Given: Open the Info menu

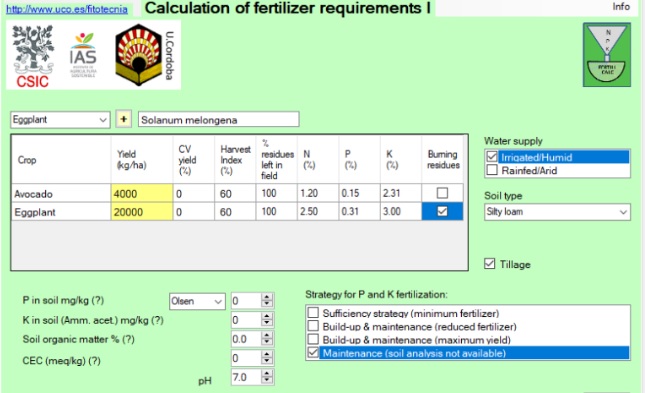Looking at the screenshot, I should click(x=621, y=7).
